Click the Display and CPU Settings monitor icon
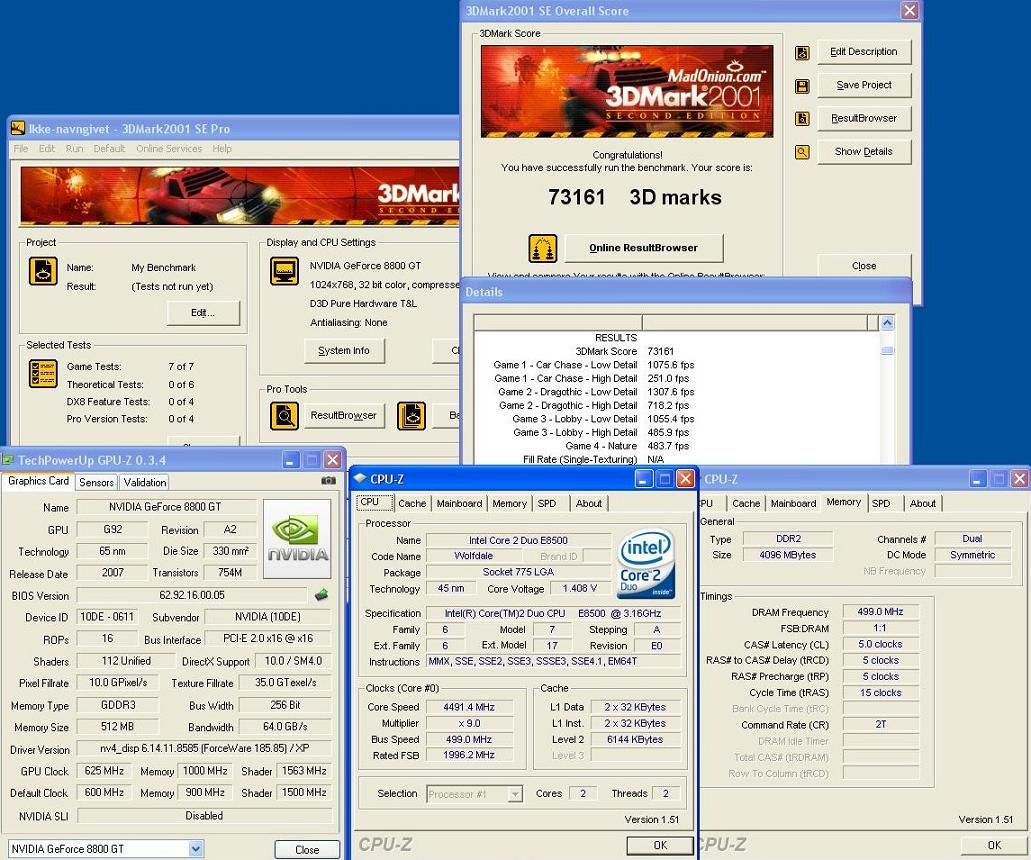The height and width of the screenshot is (860, 1031). 285,271
